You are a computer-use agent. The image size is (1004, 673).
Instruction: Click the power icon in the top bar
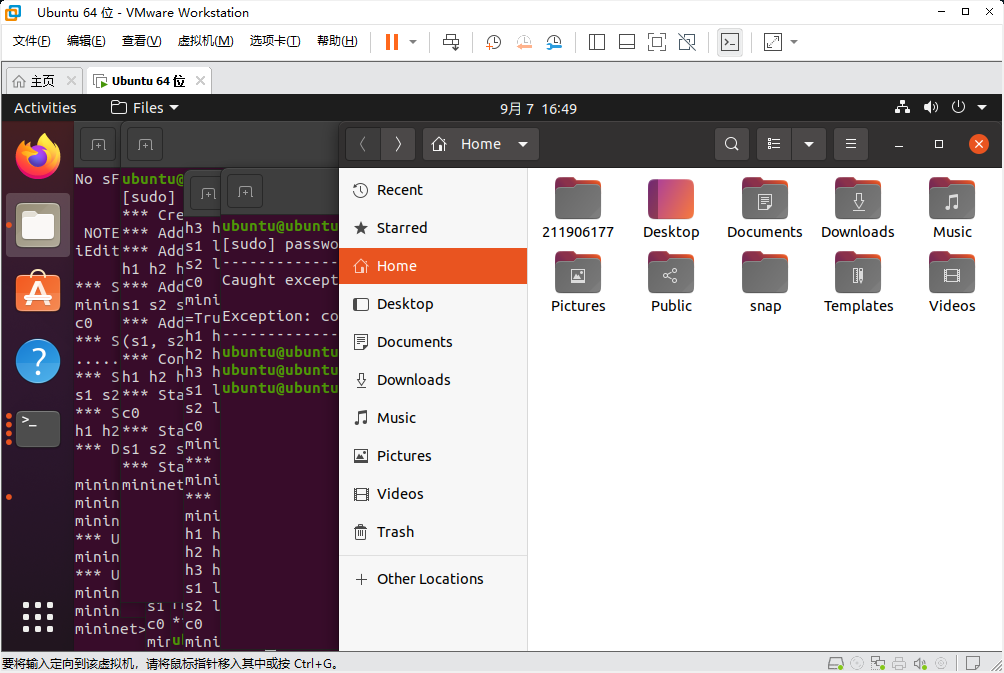[958, 107]
